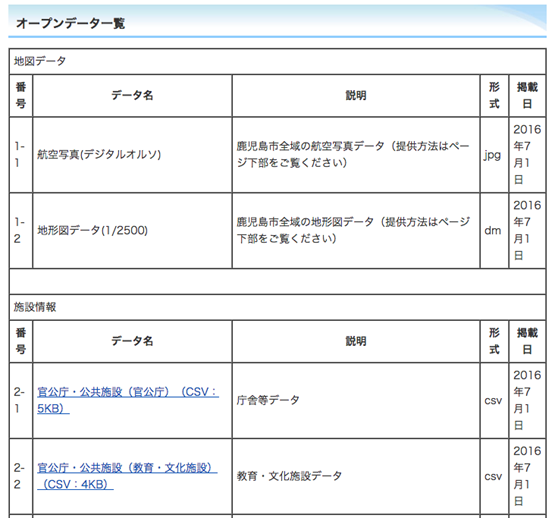This screenshot has height=518, width=555.
Task: Click the 庁舎等データ description cell
Action: (x=356, y=400)
